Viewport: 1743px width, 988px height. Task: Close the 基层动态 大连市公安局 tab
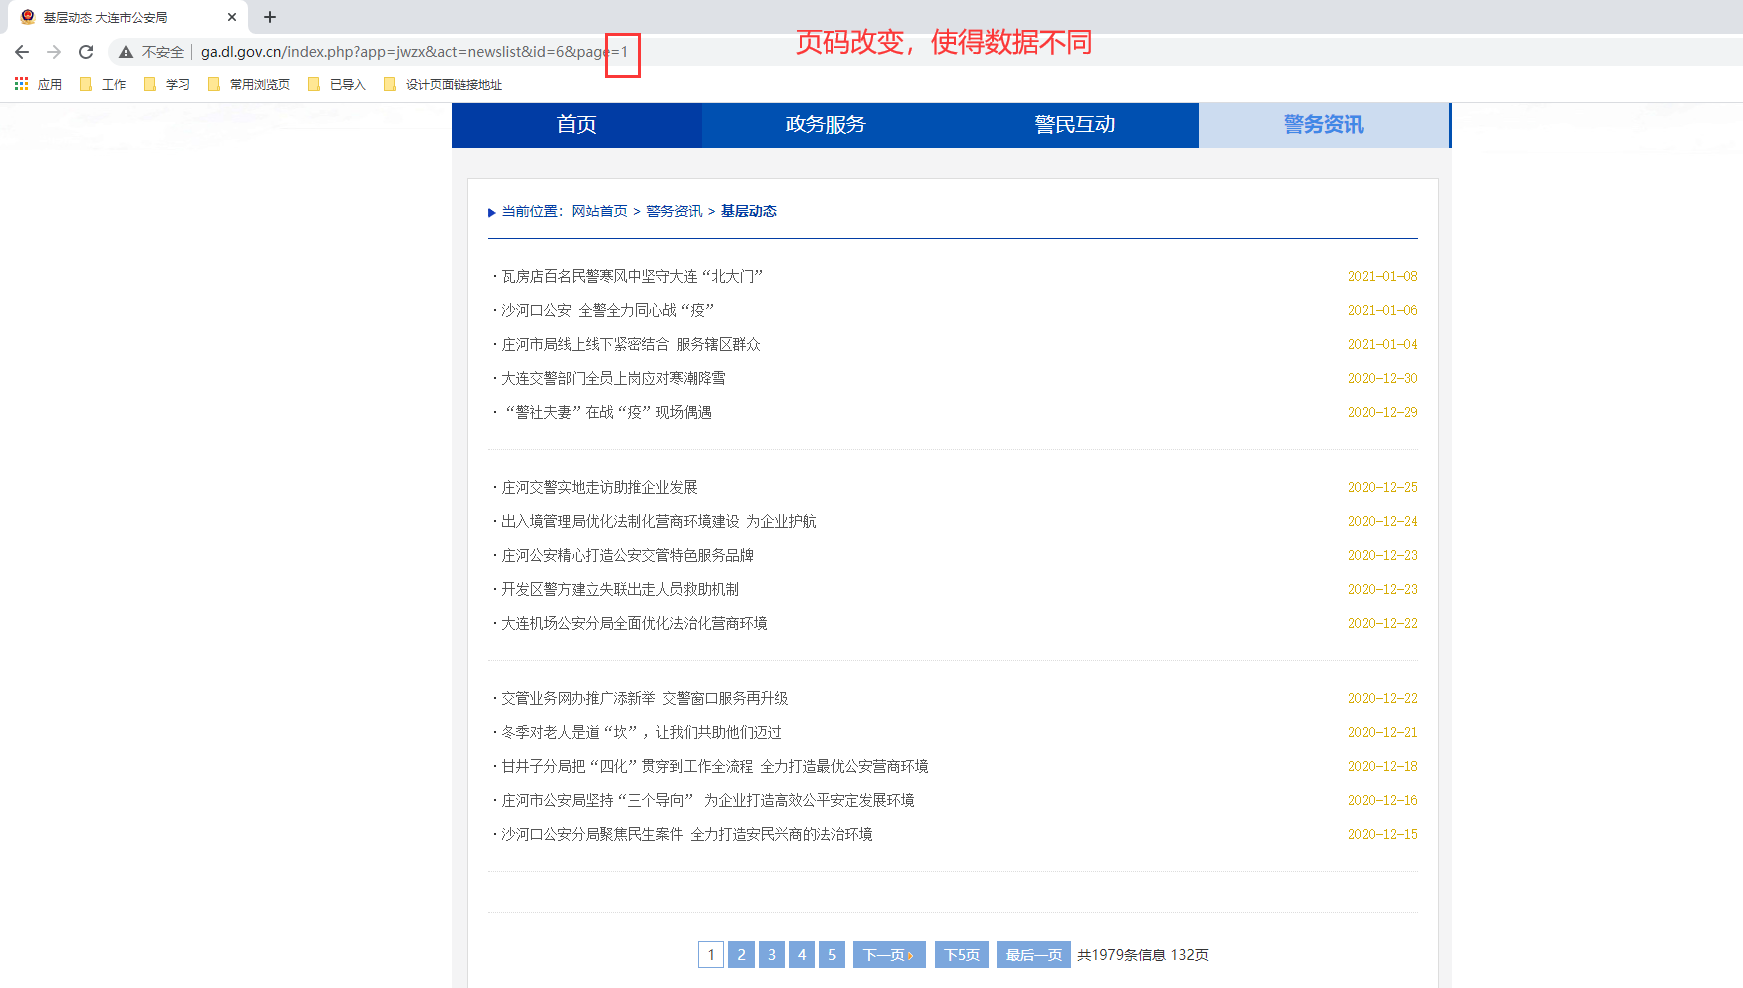[232, 17]
